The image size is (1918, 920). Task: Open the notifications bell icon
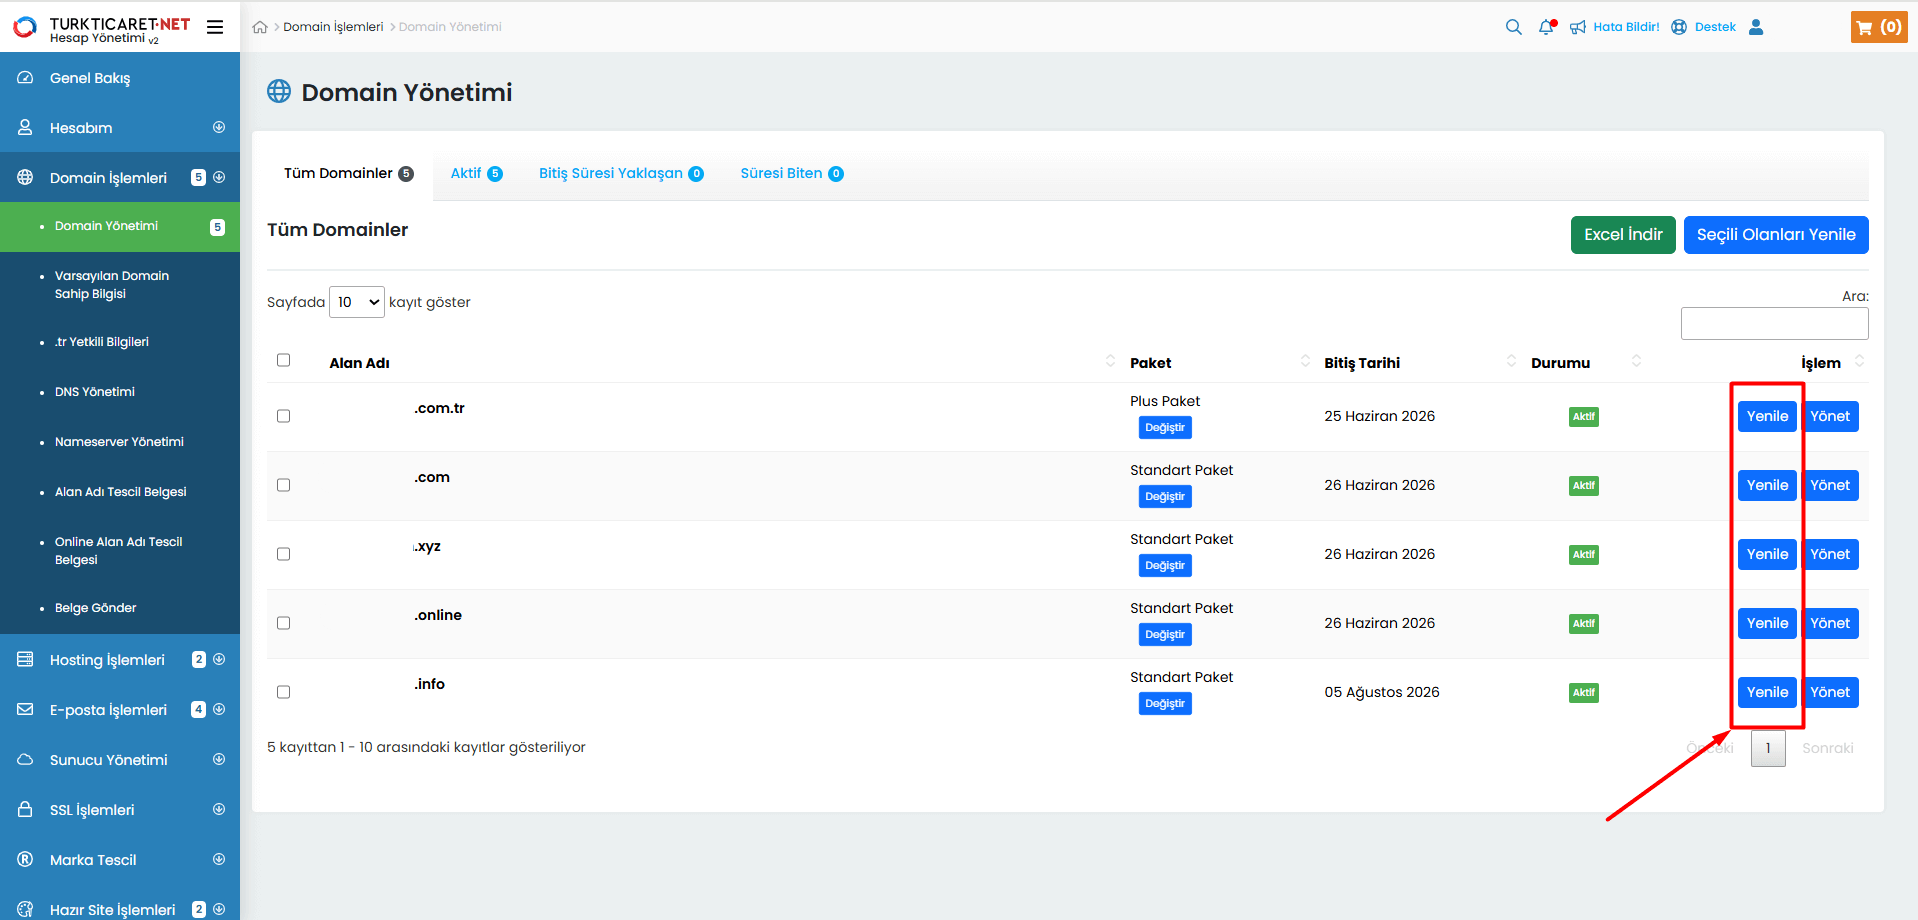pyautogui.click(x=1546, y=27)
